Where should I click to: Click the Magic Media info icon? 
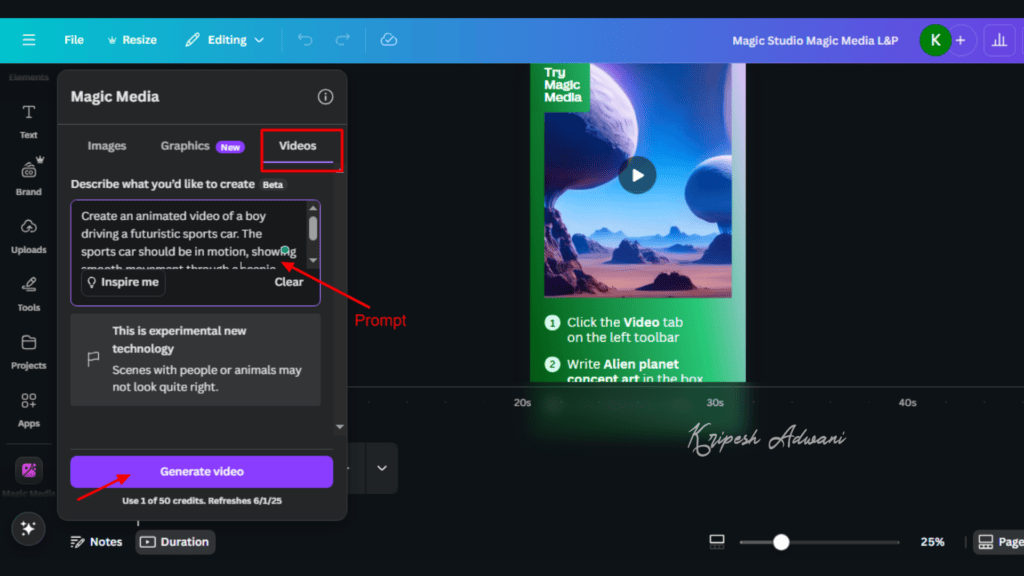(325, 97)
